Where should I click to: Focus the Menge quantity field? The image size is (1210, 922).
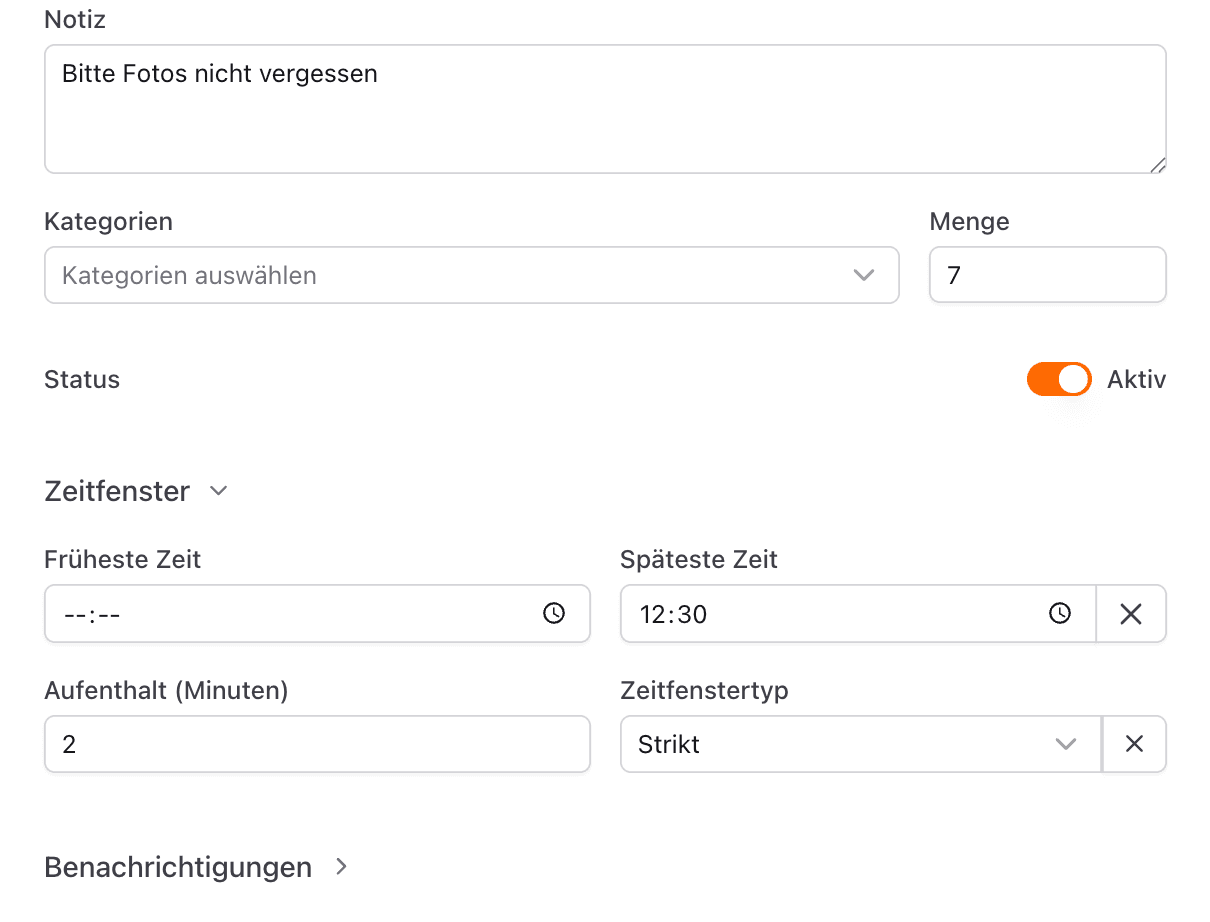[1046, 275]
